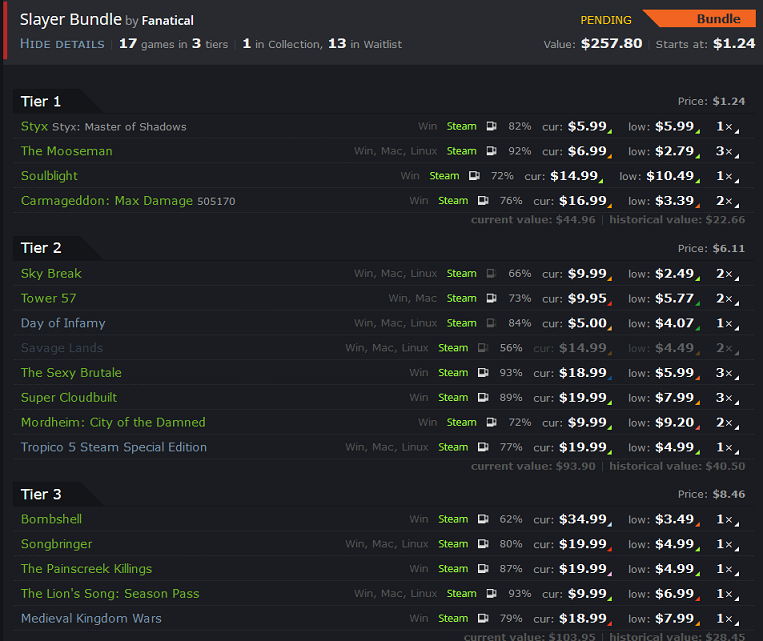Viewport: 763px width, 641px height.
Task: Click trading cards icon for Super Cloudbuilt
Action: coord(483,398)
